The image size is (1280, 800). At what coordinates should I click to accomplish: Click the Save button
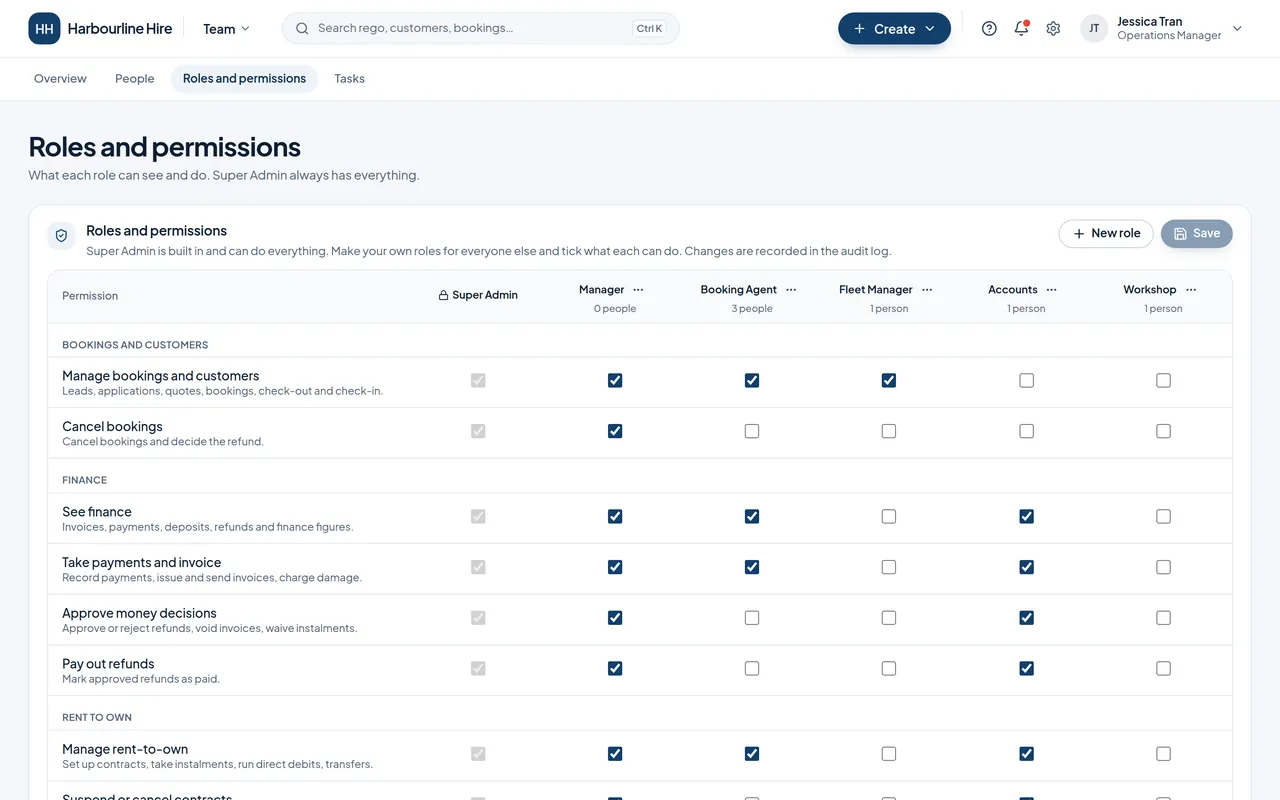pyautogui.click(x=1197, y=234)
